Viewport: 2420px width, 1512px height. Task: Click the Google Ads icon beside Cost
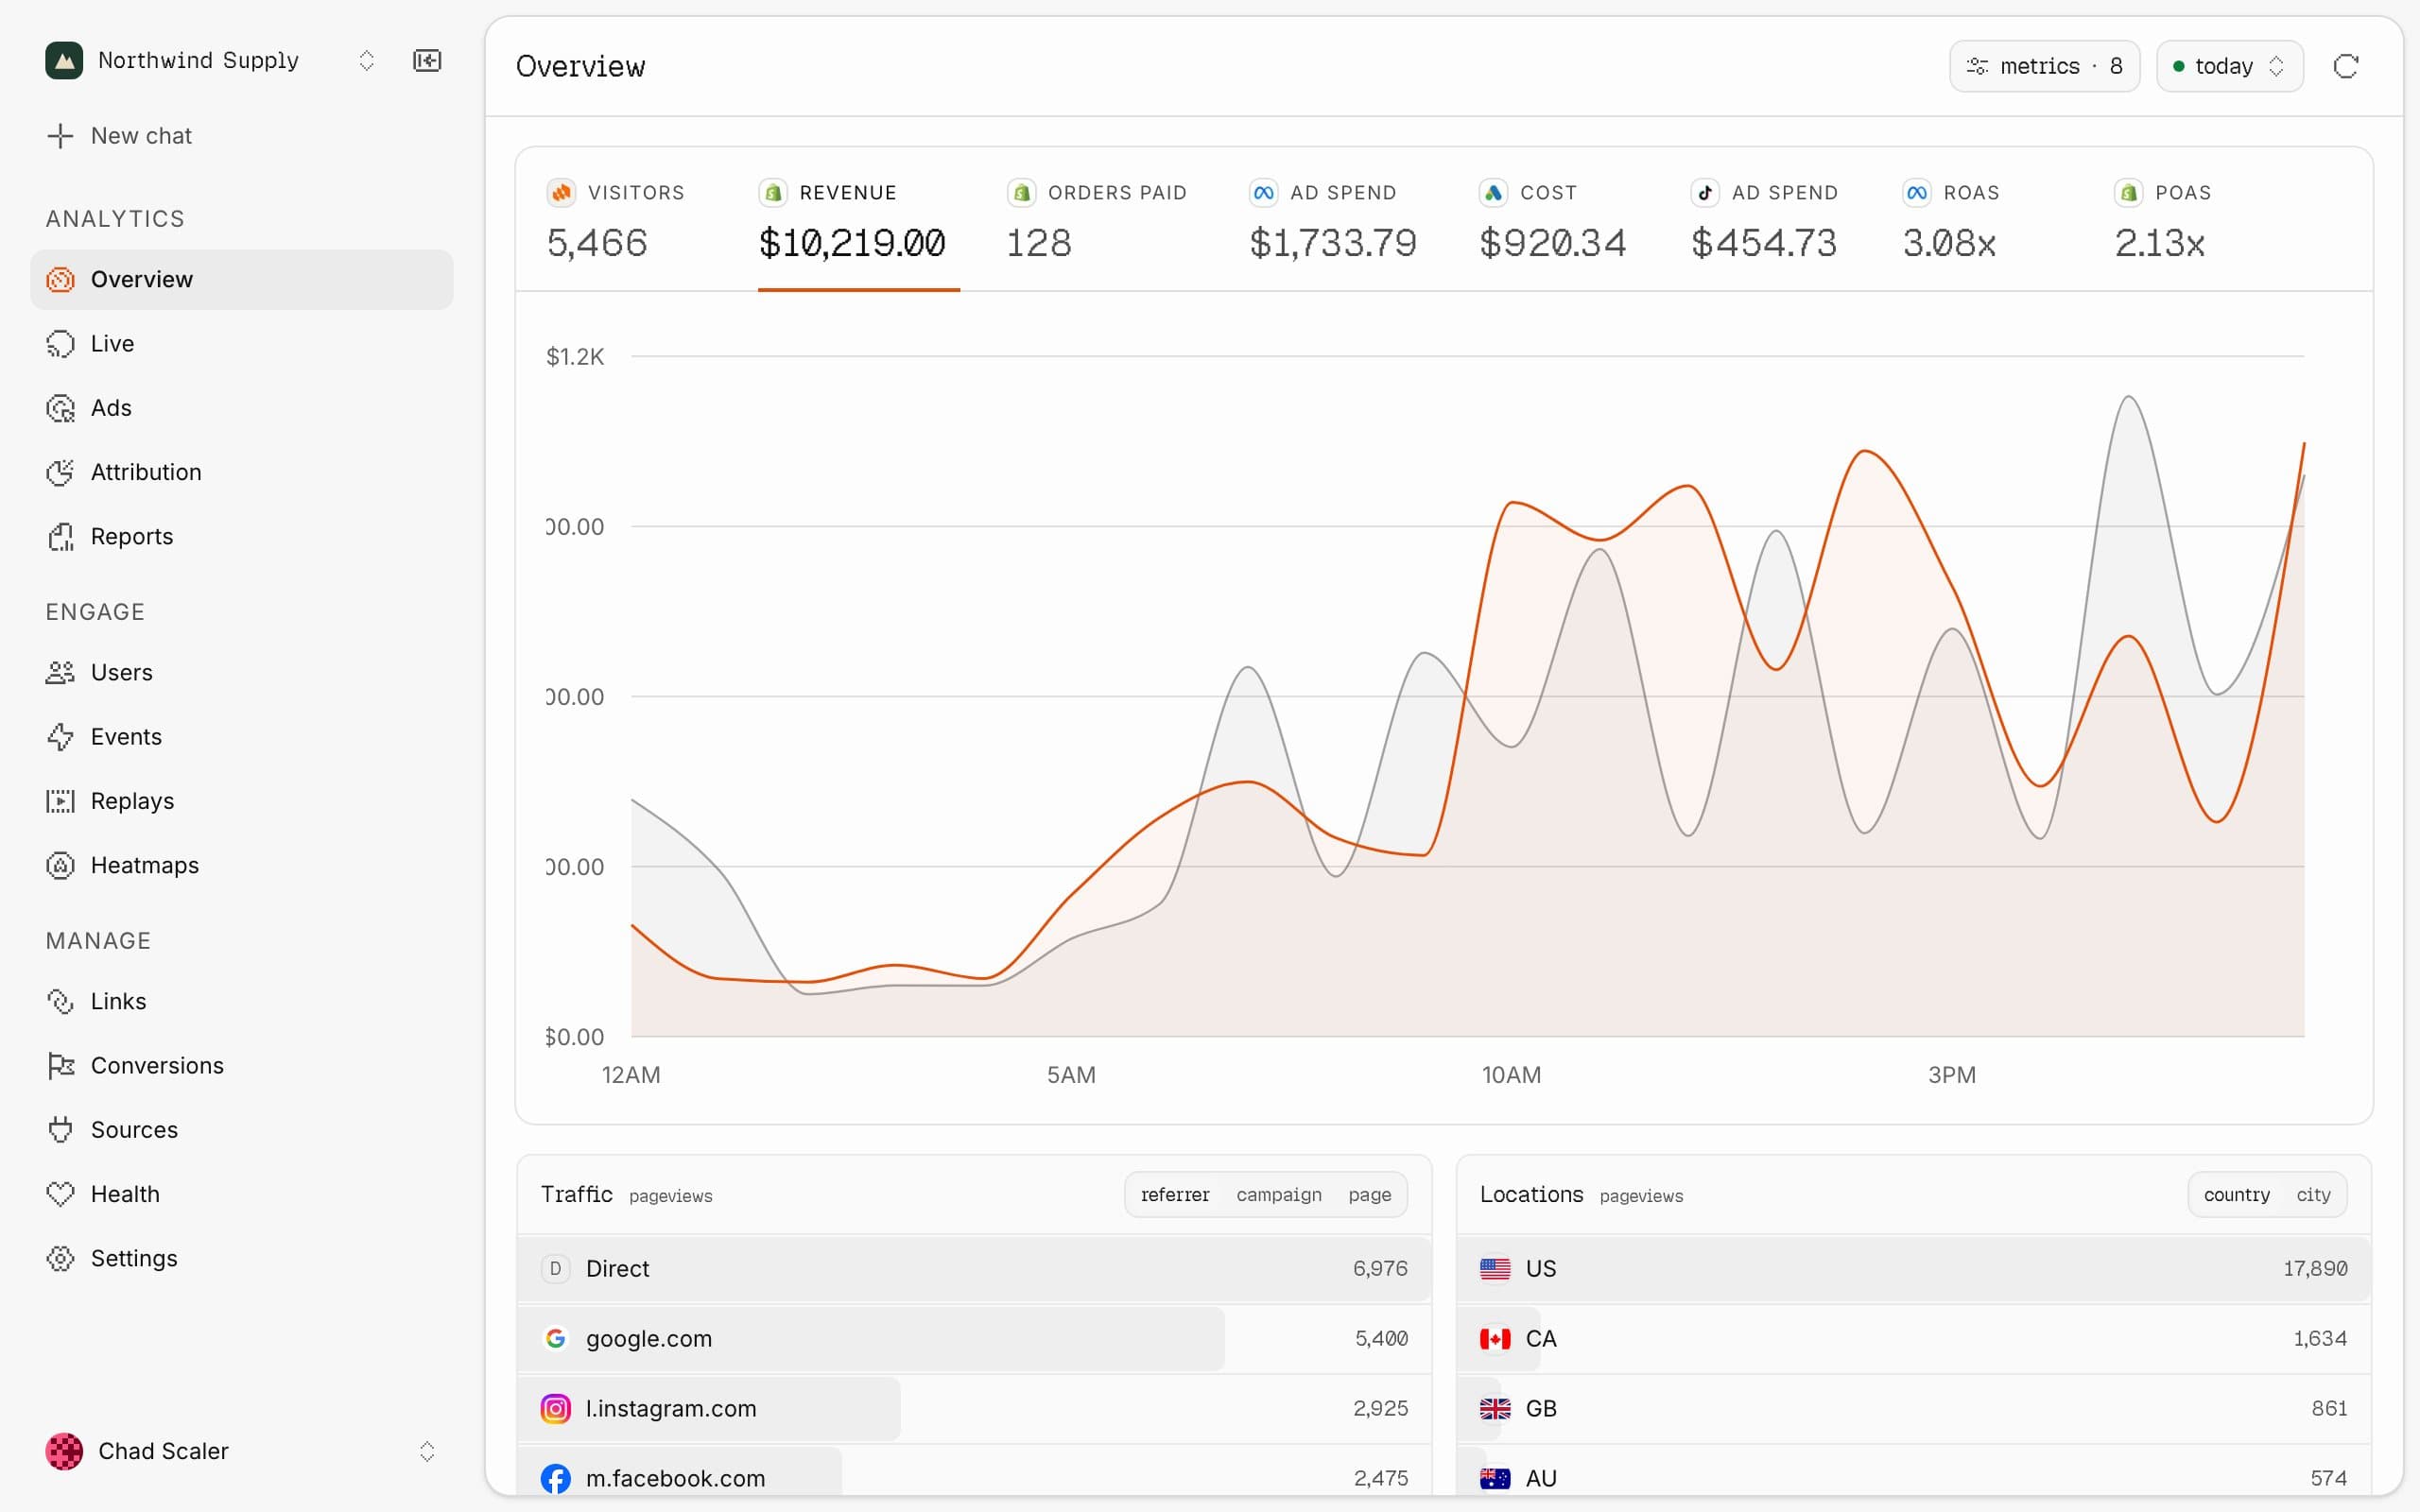pyautogui.click(x=1493, y=193)
